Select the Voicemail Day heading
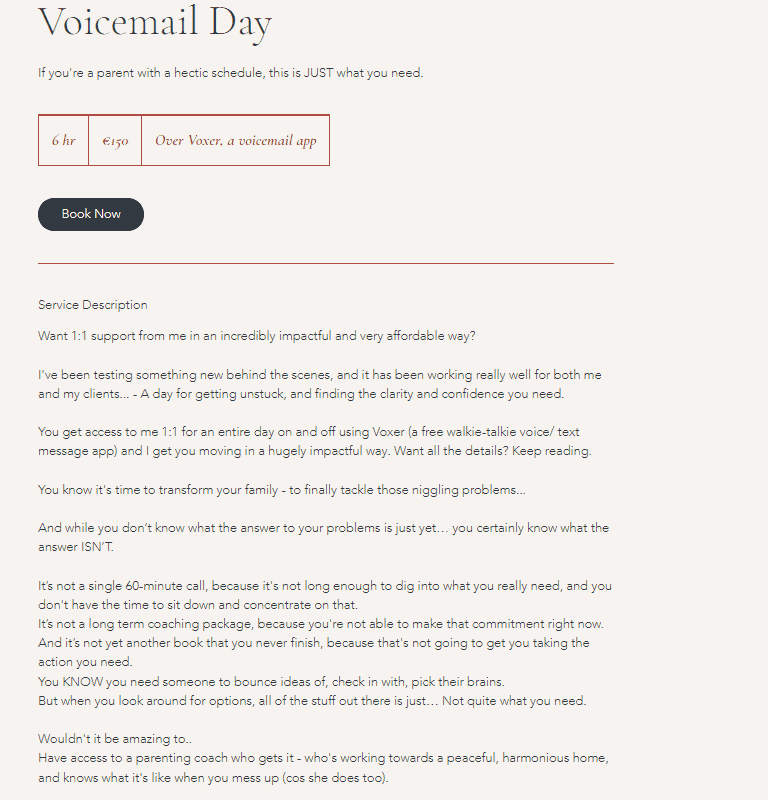 pos(155,23)
